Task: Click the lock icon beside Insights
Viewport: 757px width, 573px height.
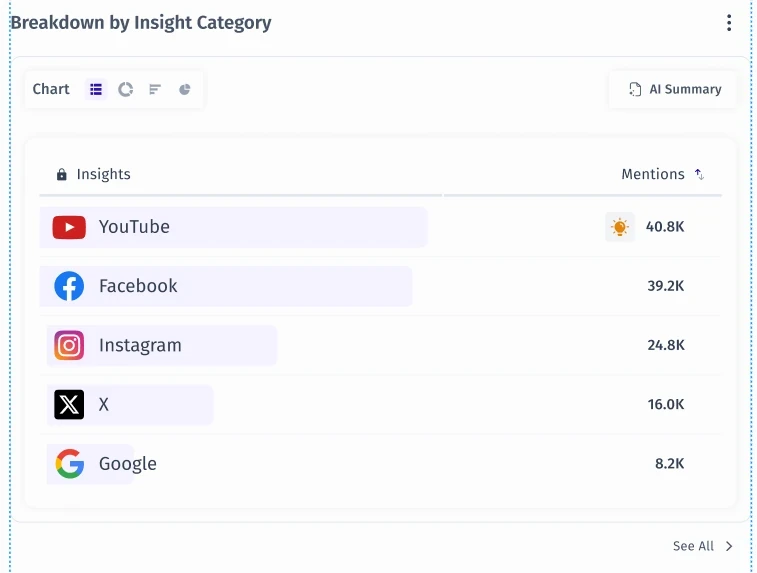Action: (61, 174)
